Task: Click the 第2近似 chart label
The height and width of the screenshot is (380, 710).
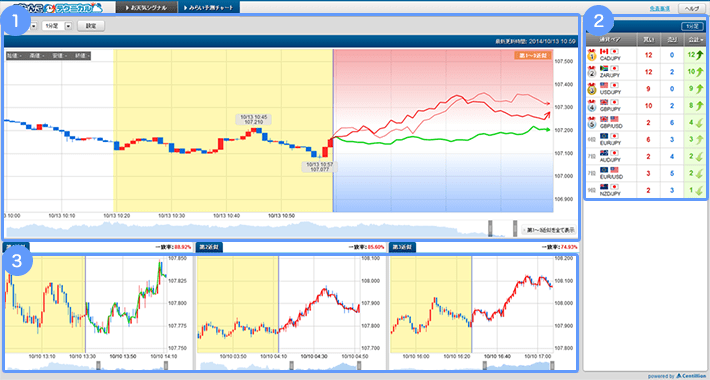Action: (209, 247)
